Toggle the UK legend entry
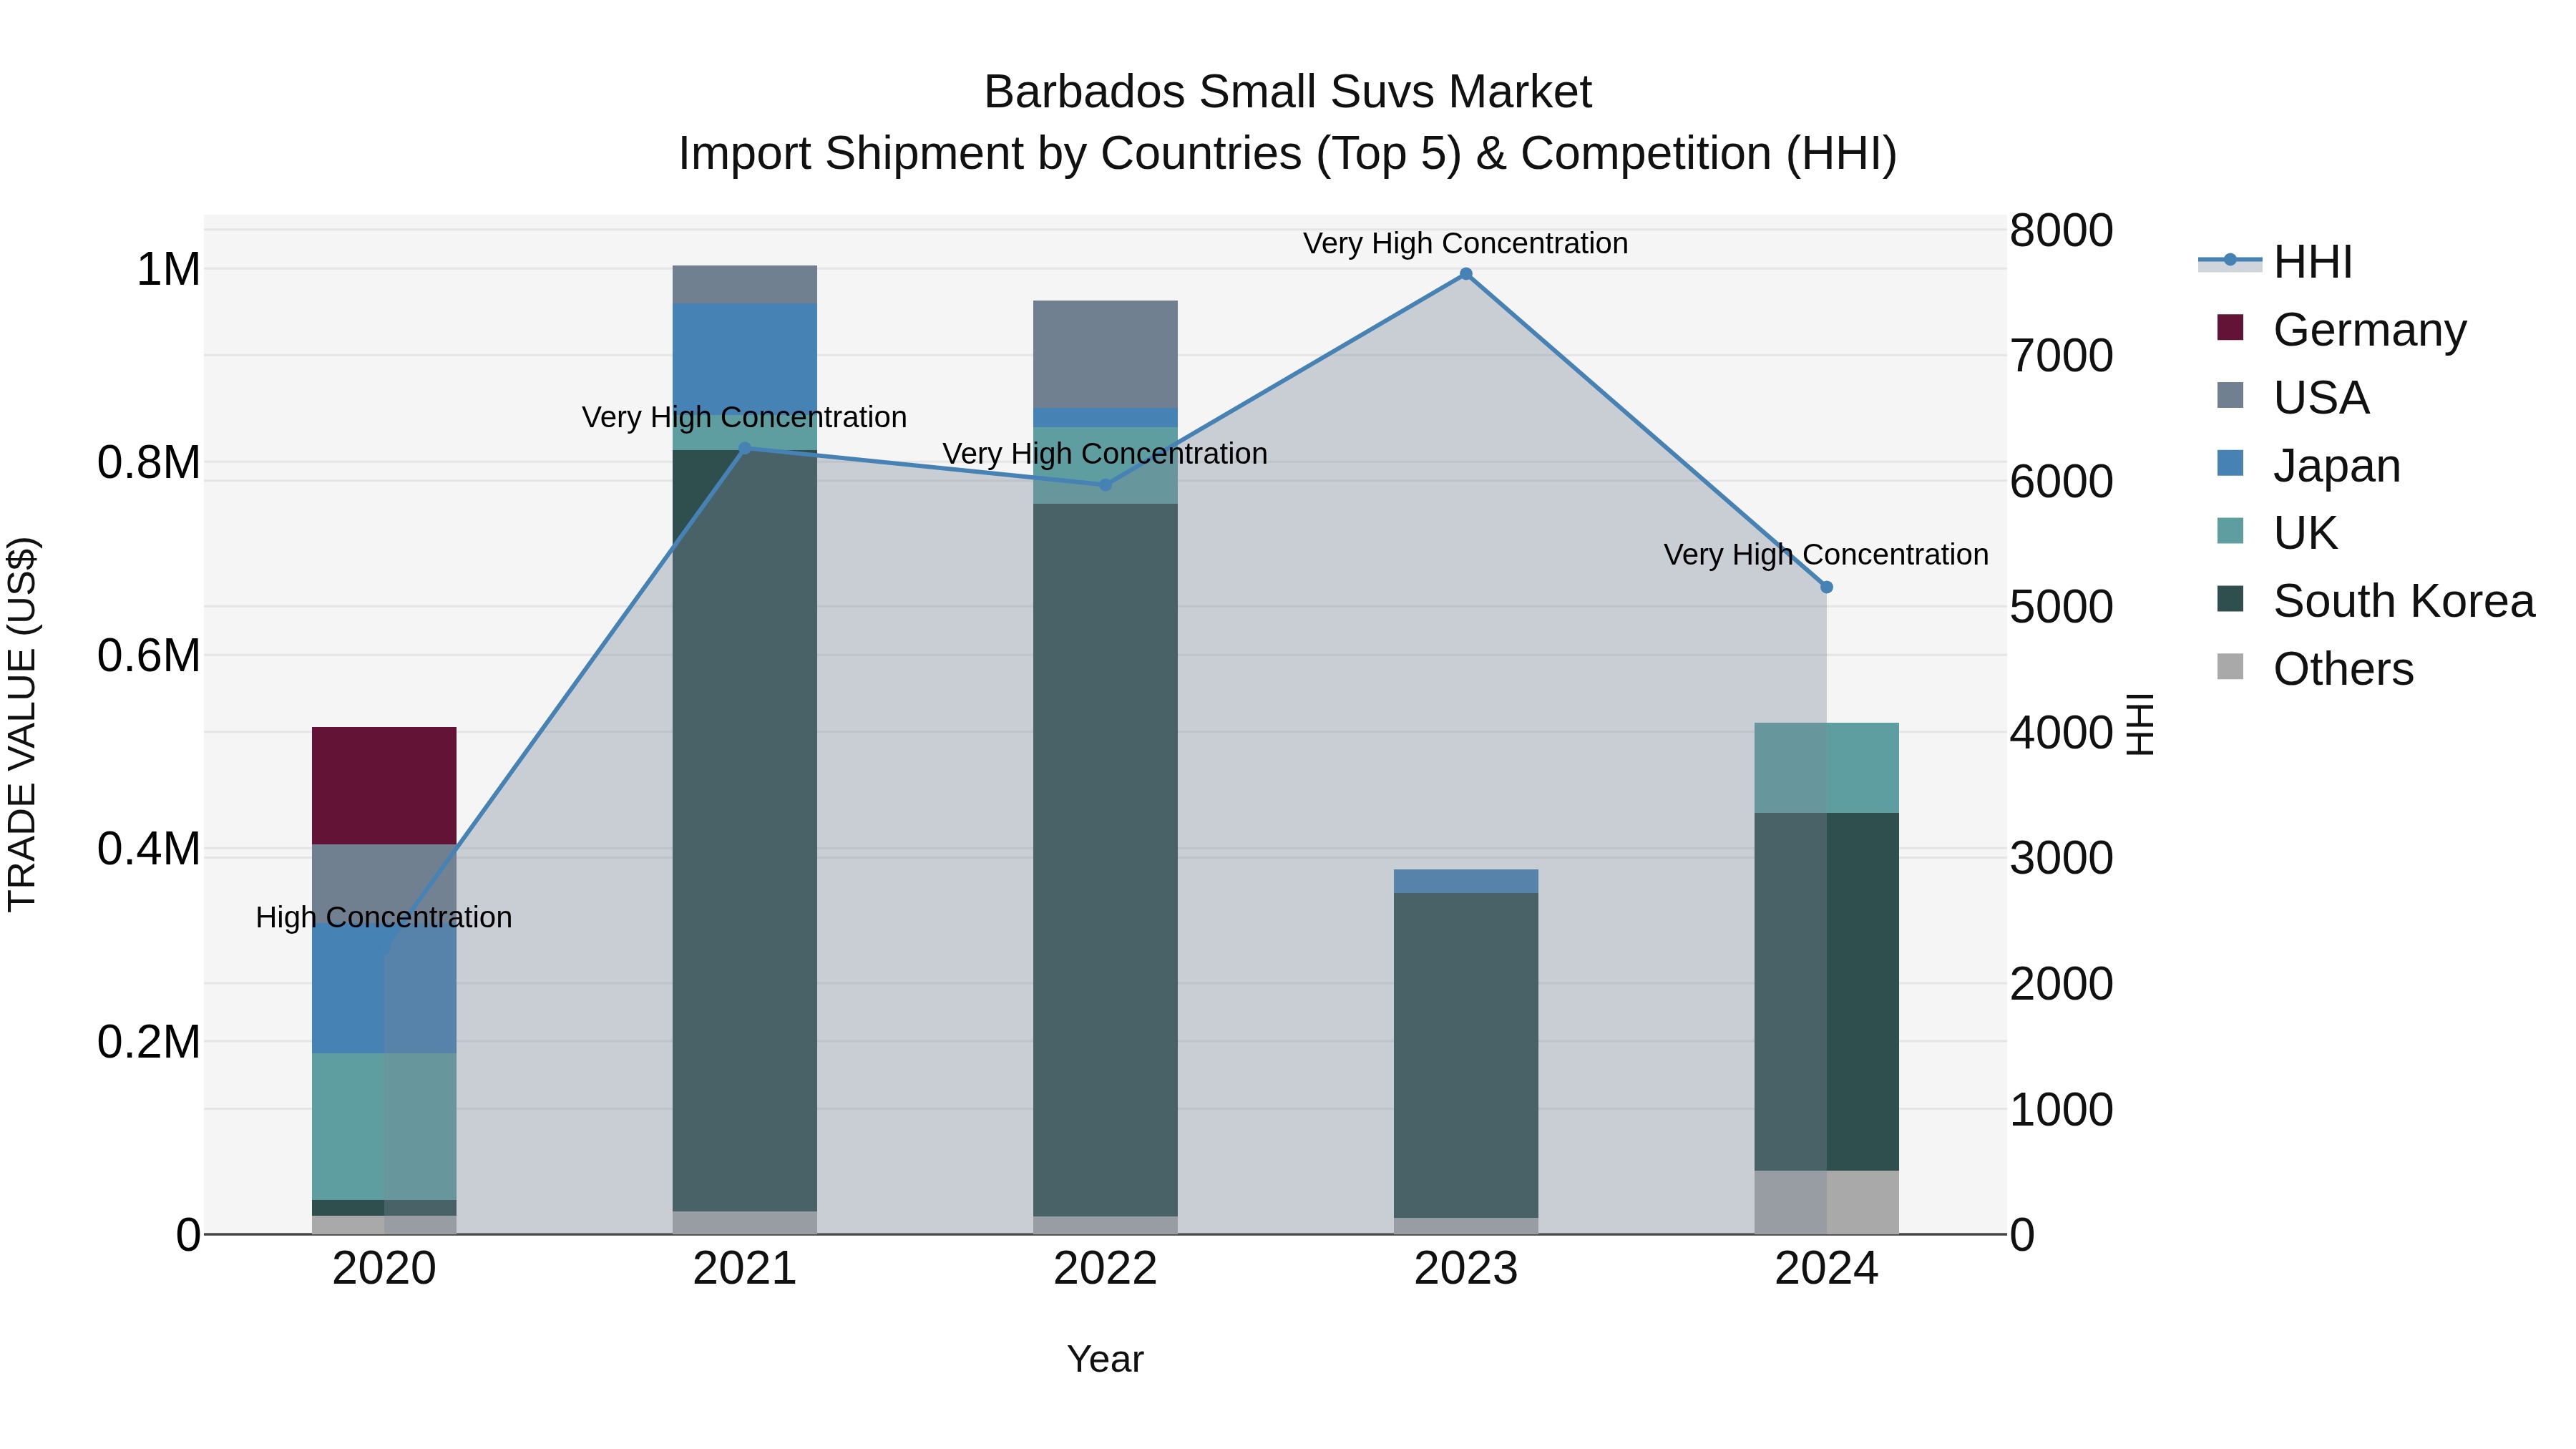 click(2277, 533)
